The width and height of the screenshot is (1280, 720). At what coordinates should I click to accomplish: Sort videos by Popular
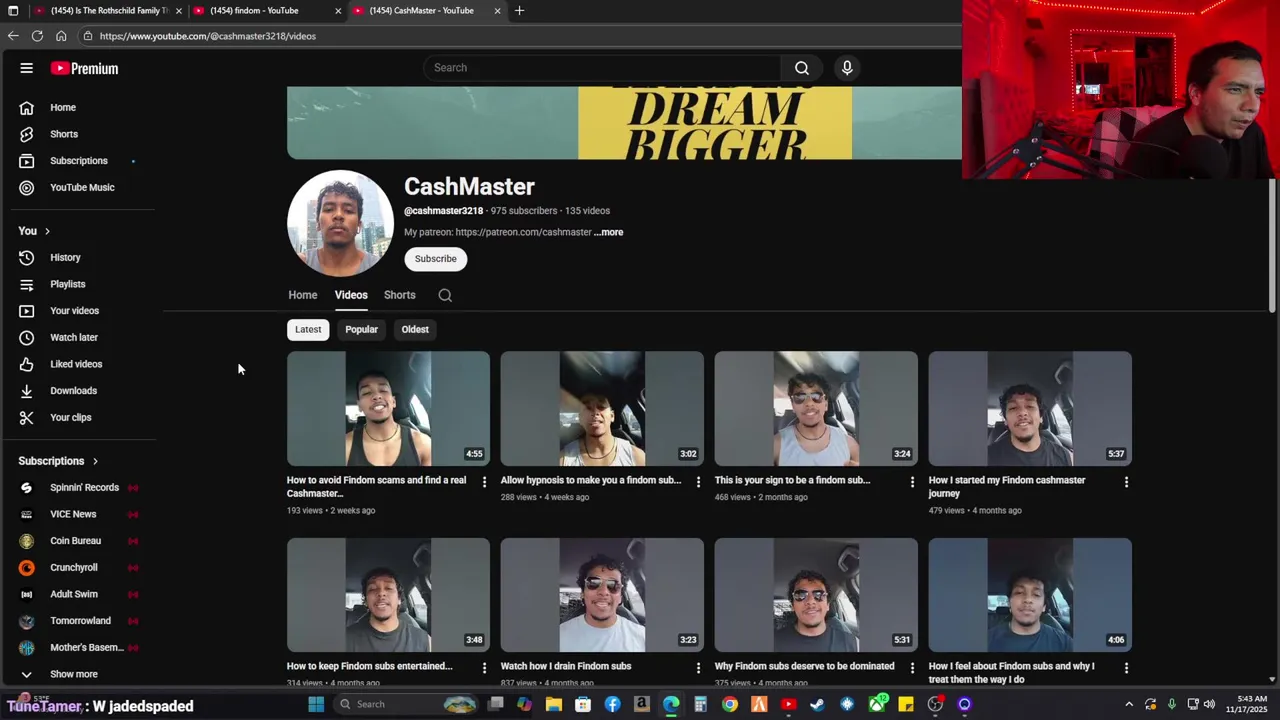[x=361, y=329]
